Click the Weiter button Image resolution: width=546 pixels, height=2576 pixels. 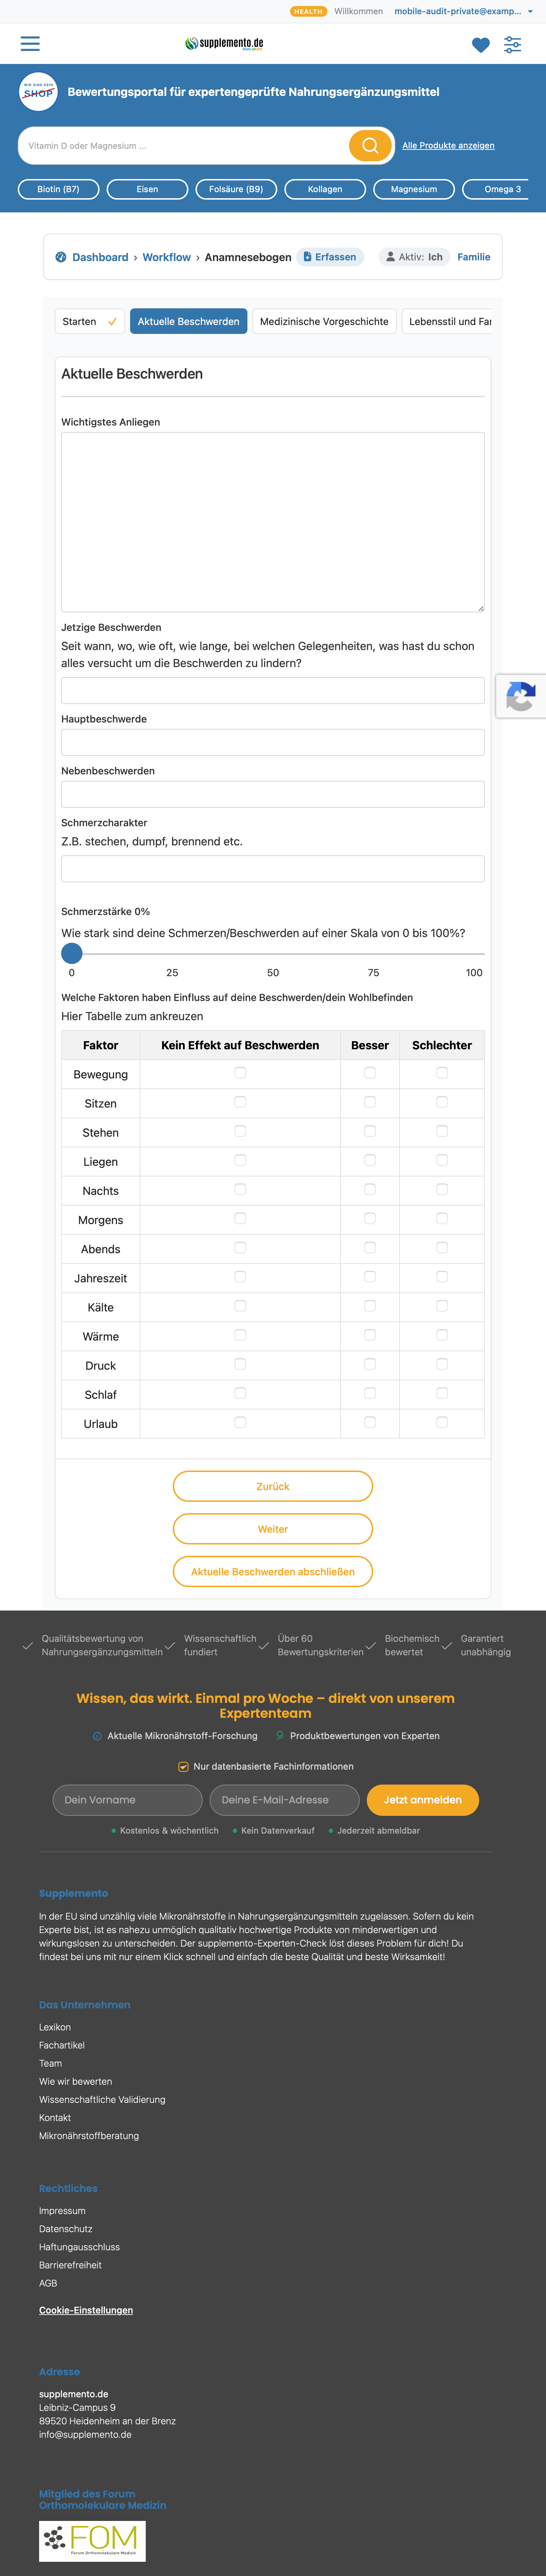(273, 1529)
